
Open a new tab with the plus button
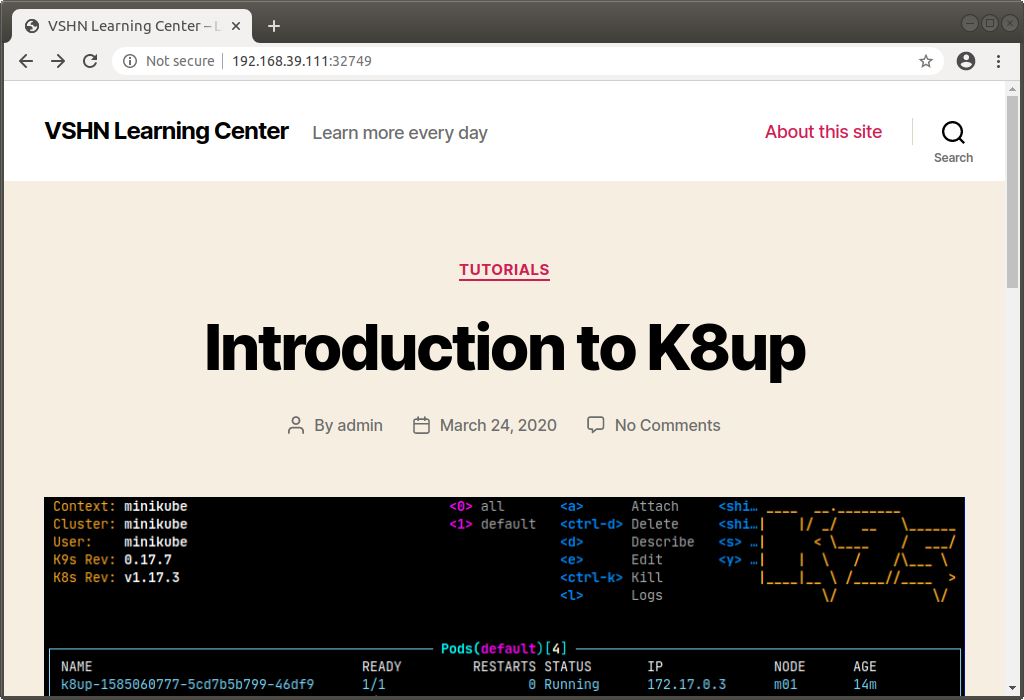[x=274, y=26]
